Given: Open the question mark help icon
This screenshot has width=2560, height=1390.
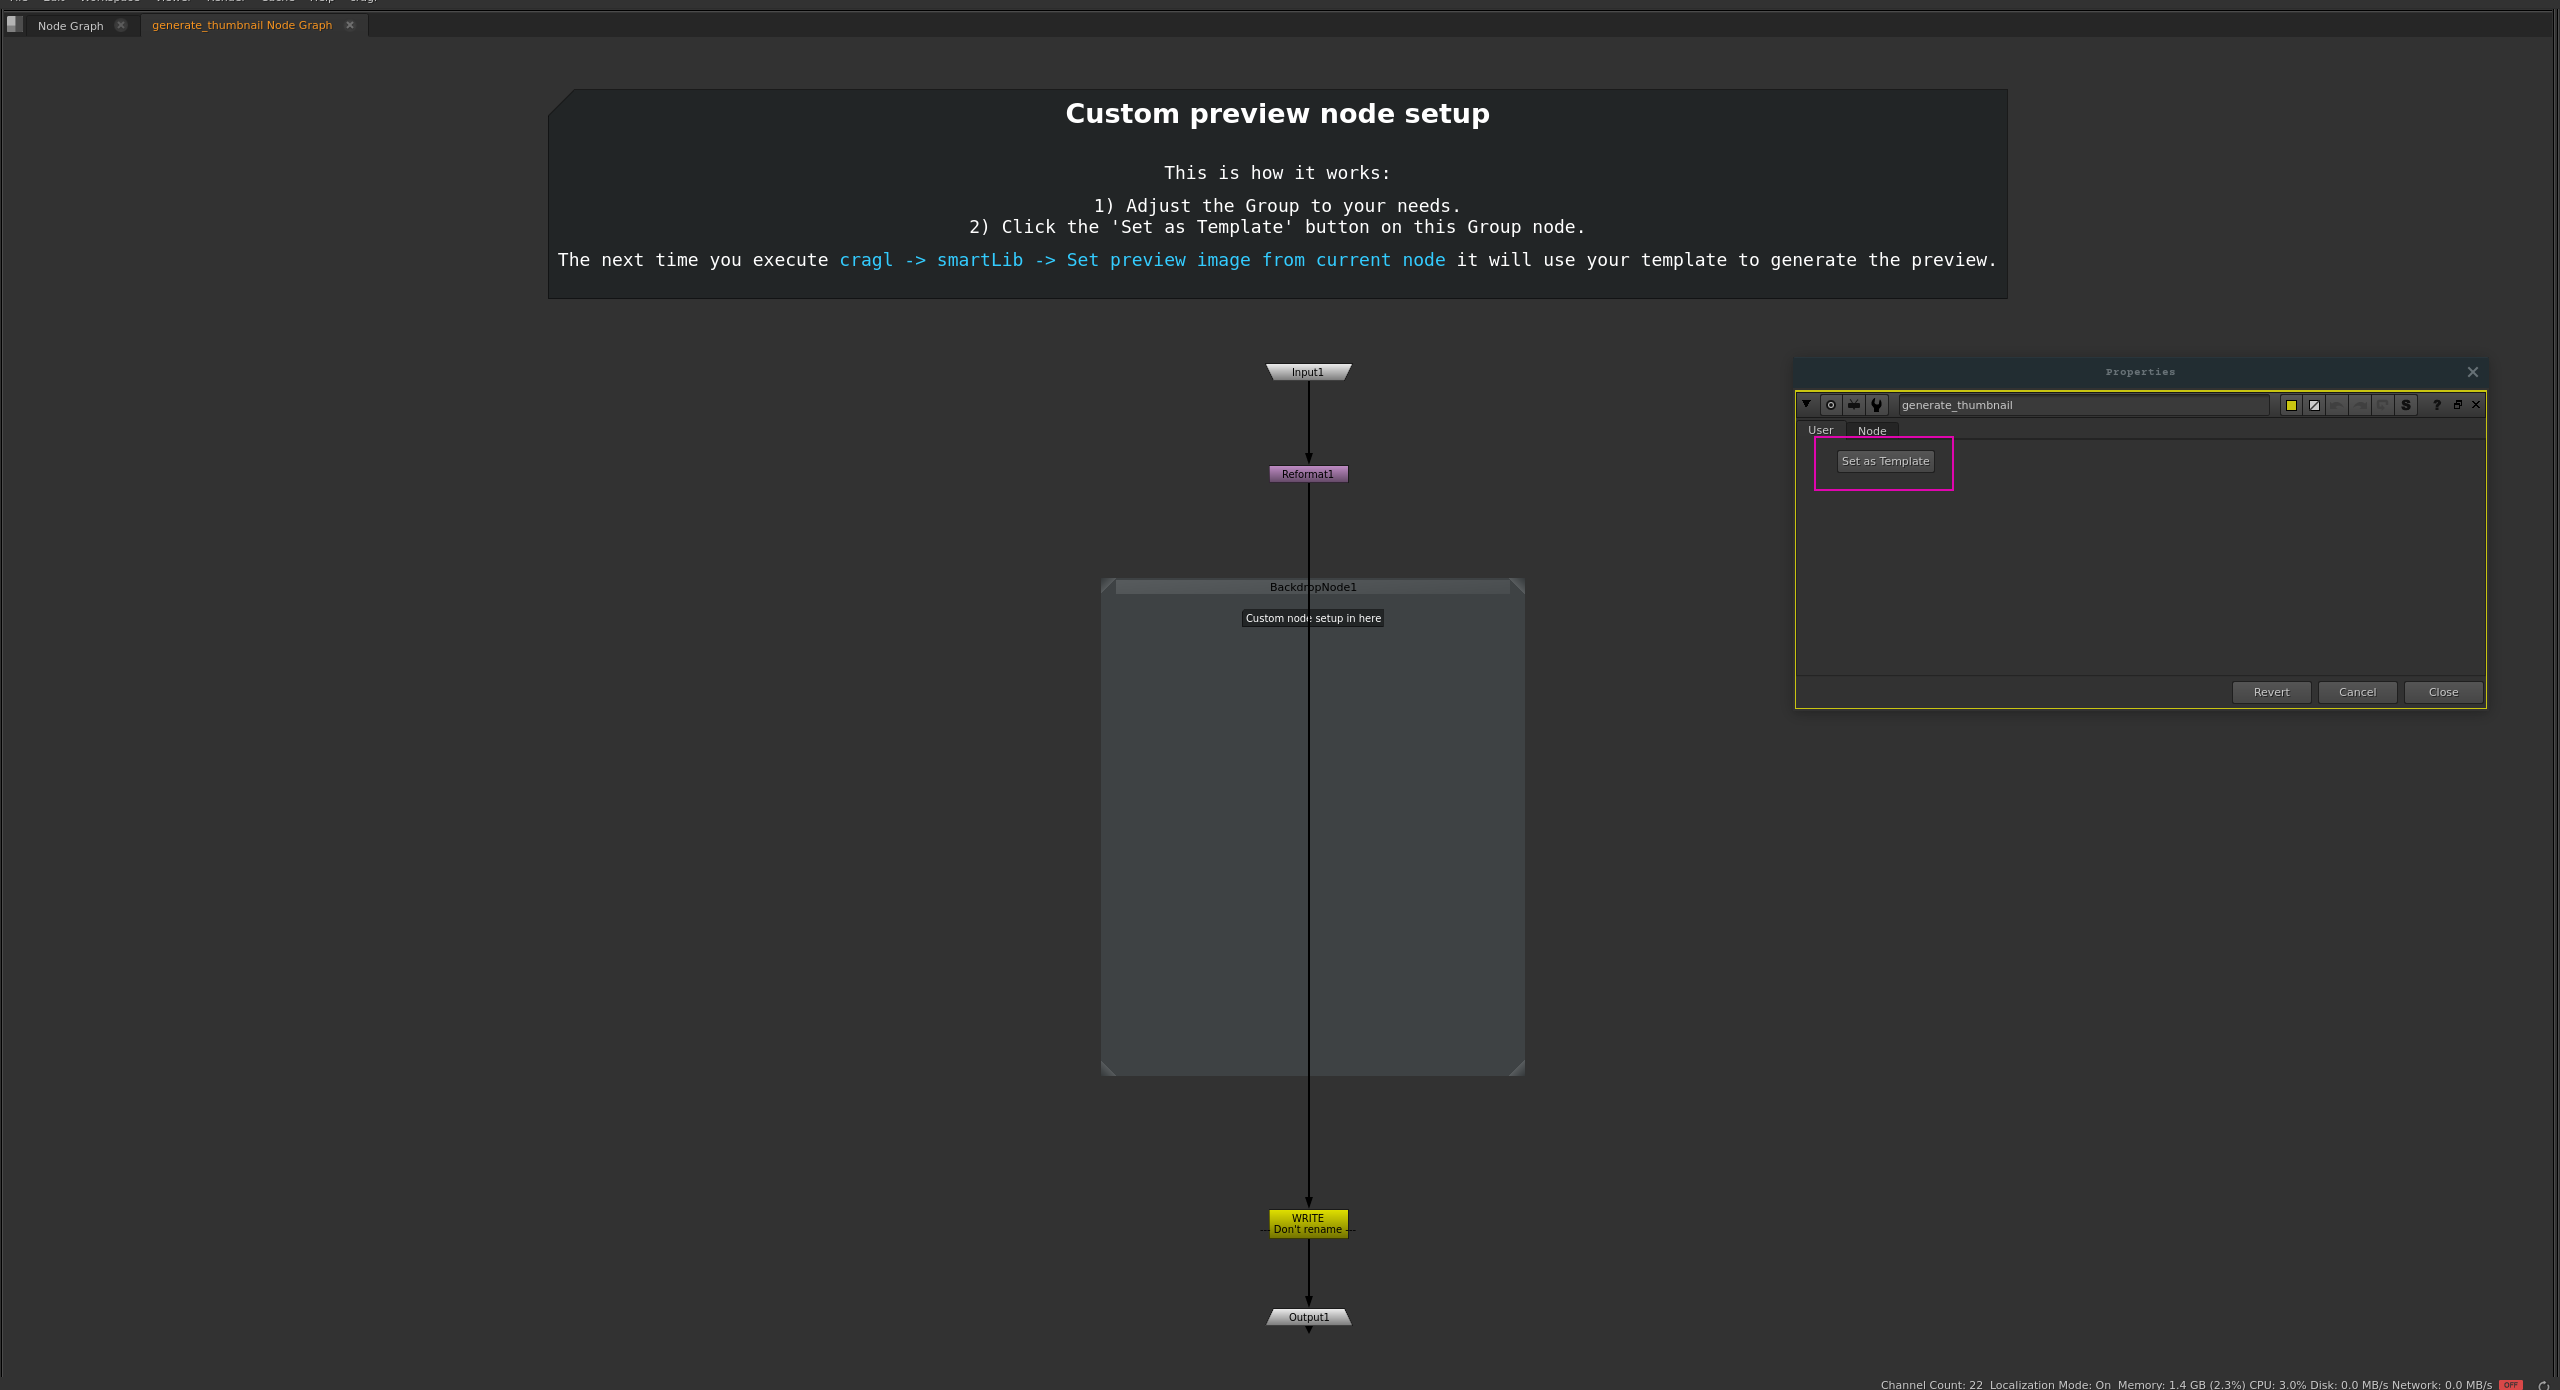Looking at the screenshot, I should click(2437, 405).
